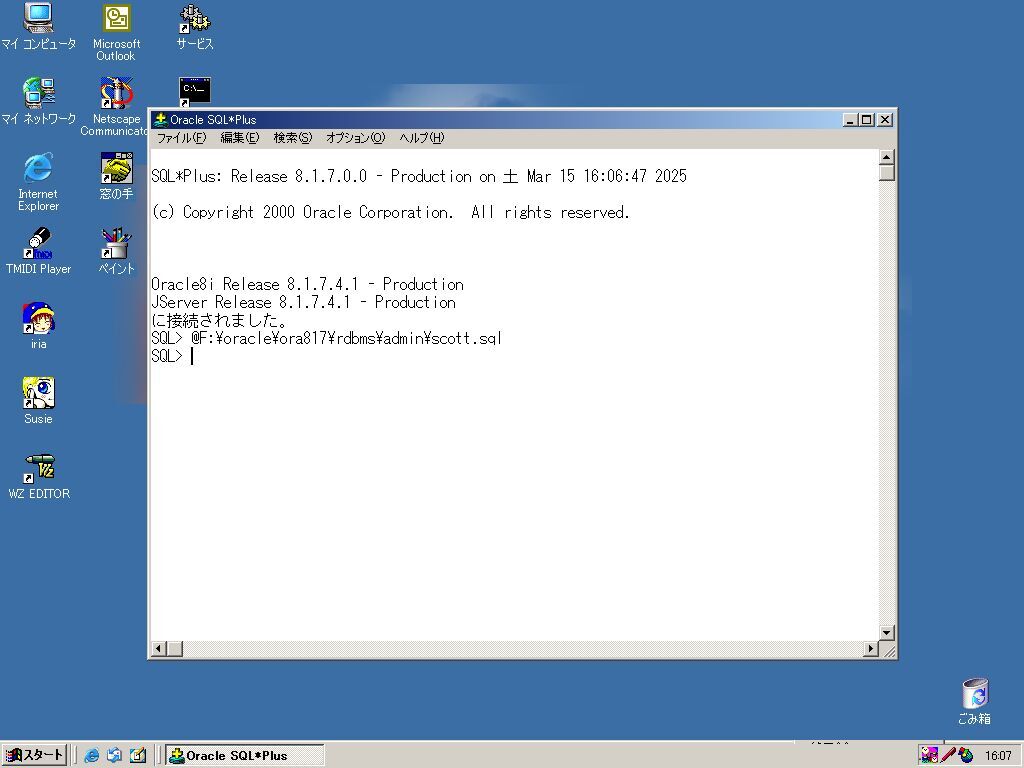Viewport: 1024px width, 768px height.
Task: Open the ファイル(F) menu
Action: [182, 138]
